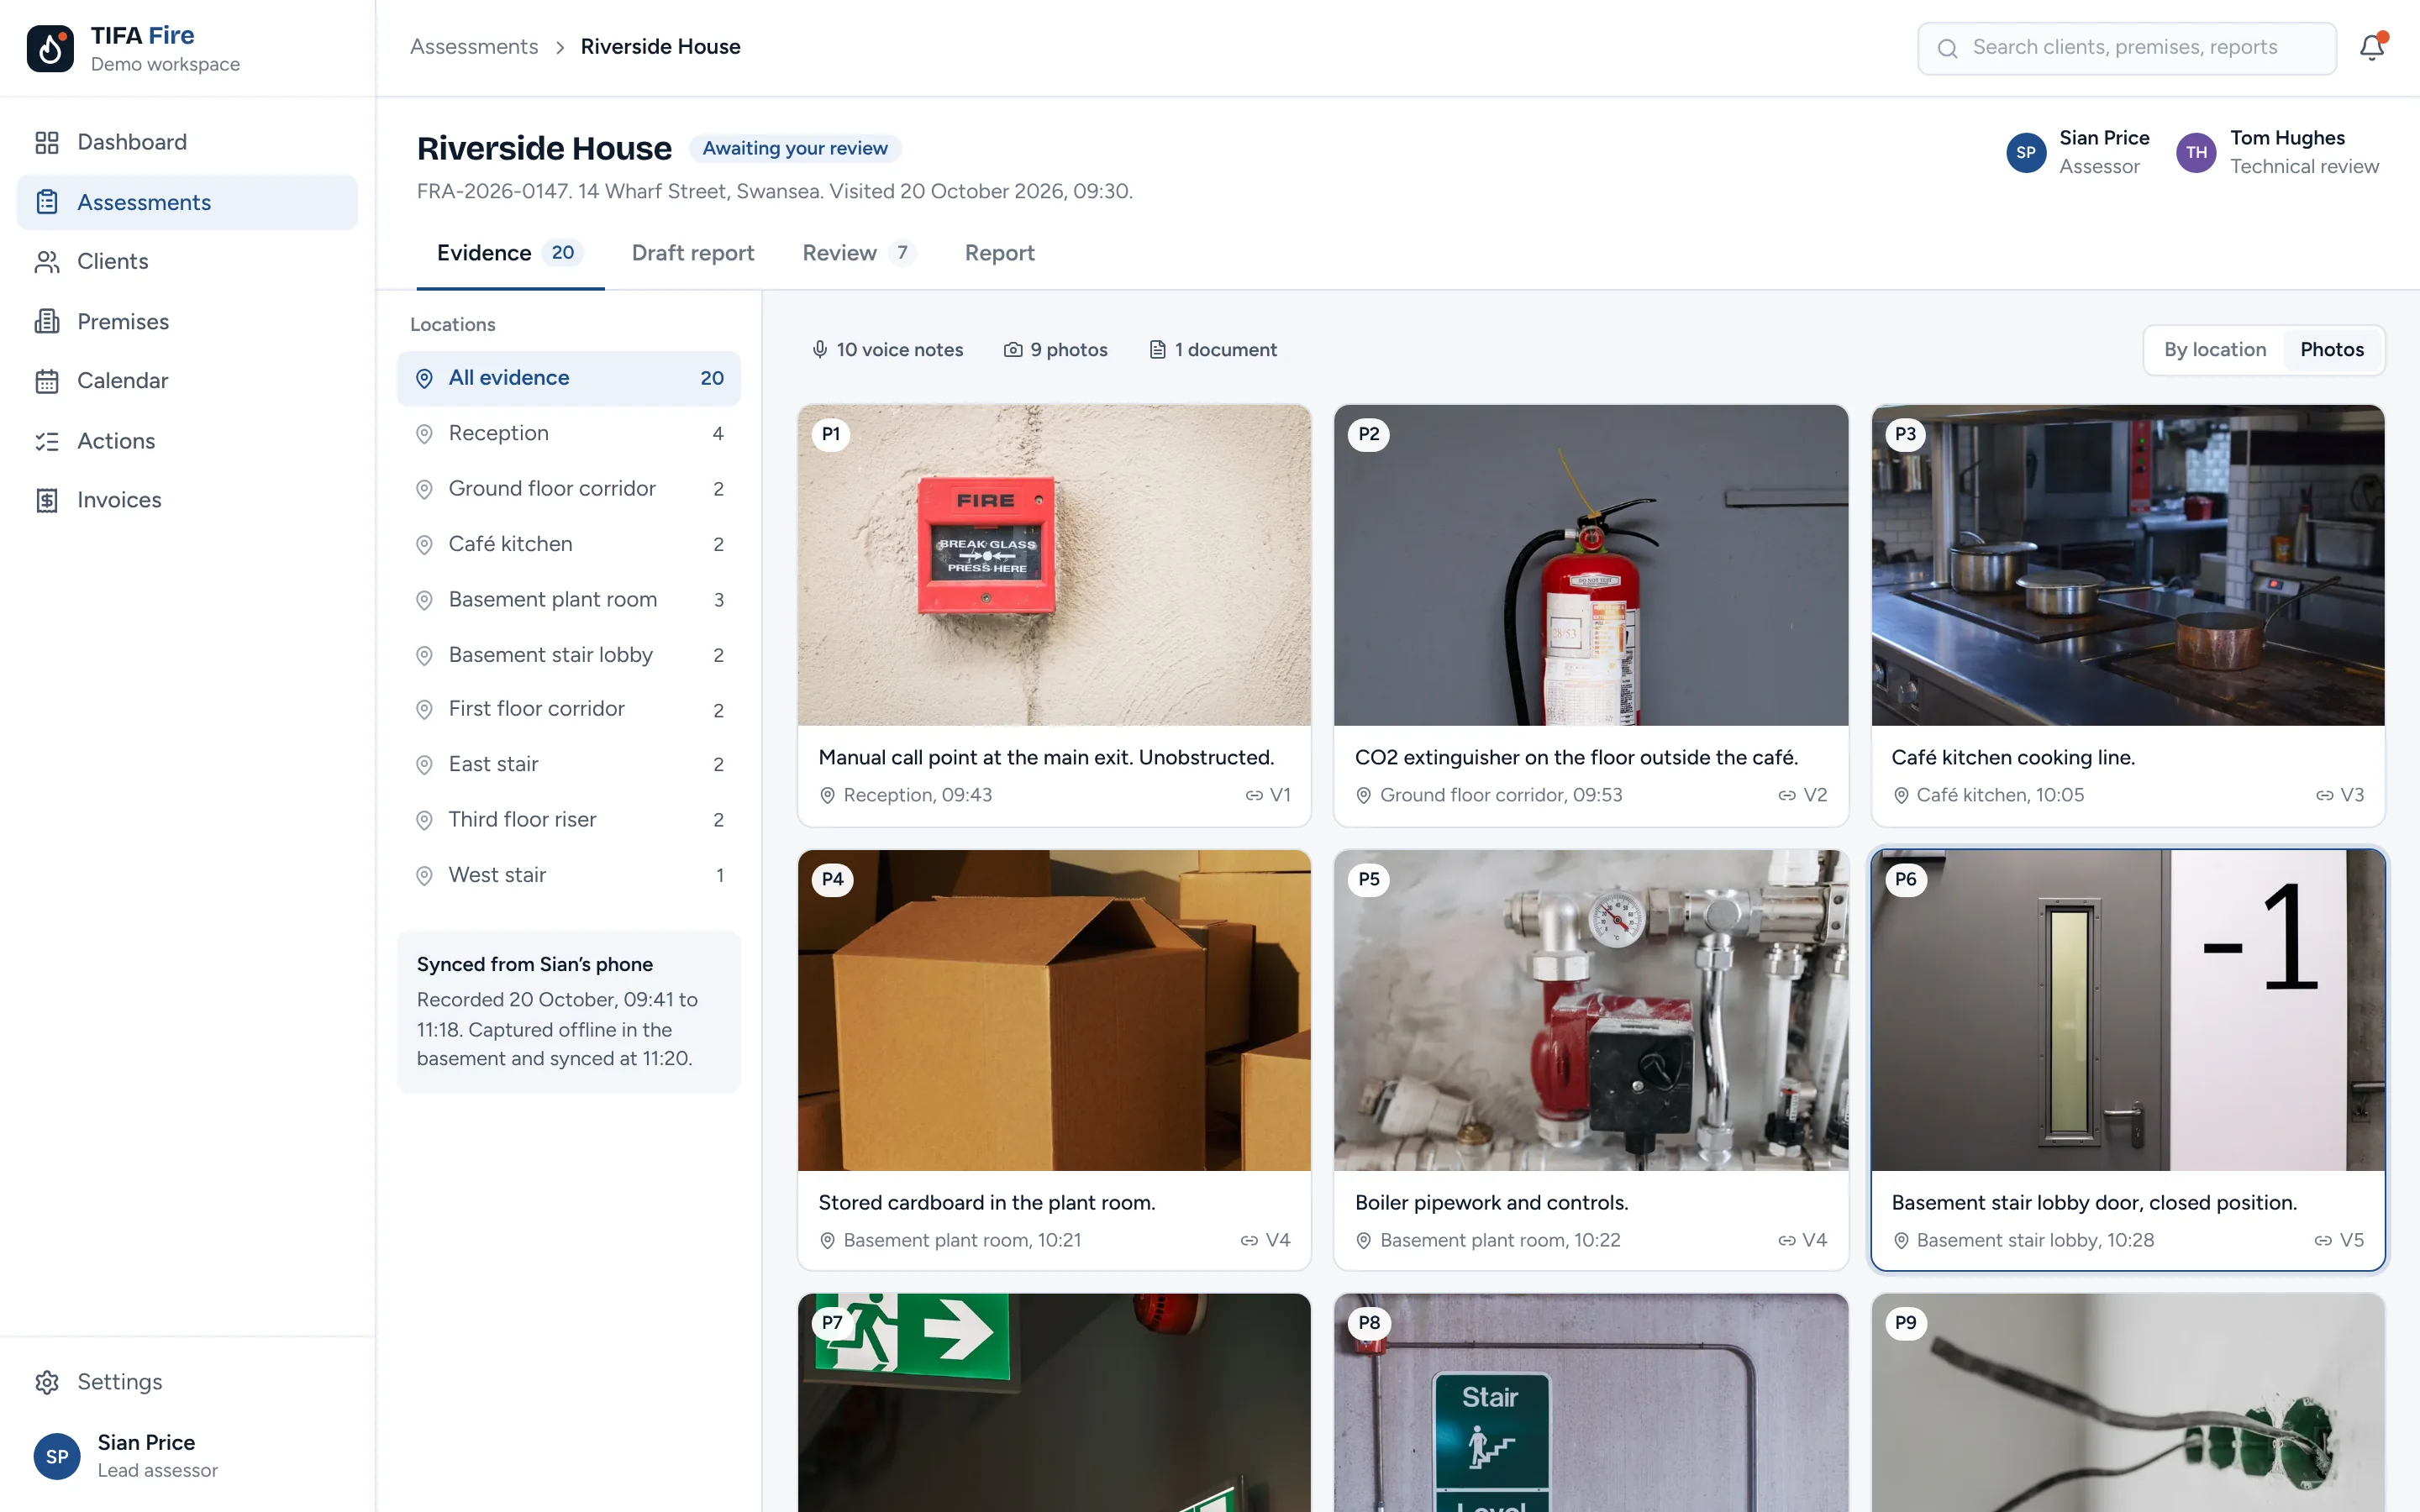The image size is (2420, 1512).
Task: Open Premises in the sidebar
Action: click(x=187, y=321)
